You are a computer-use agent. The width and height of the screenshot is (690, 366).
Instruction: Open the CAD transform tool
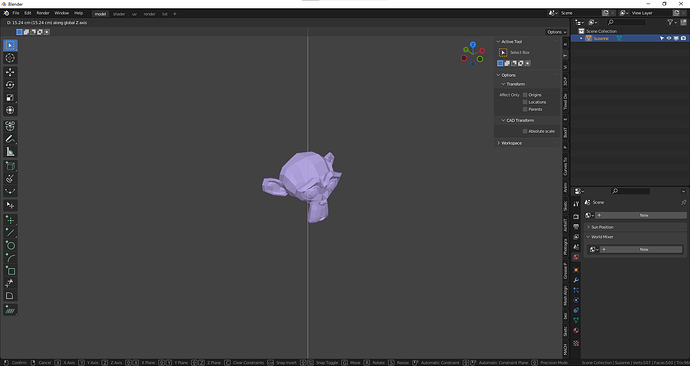[10, 126]
